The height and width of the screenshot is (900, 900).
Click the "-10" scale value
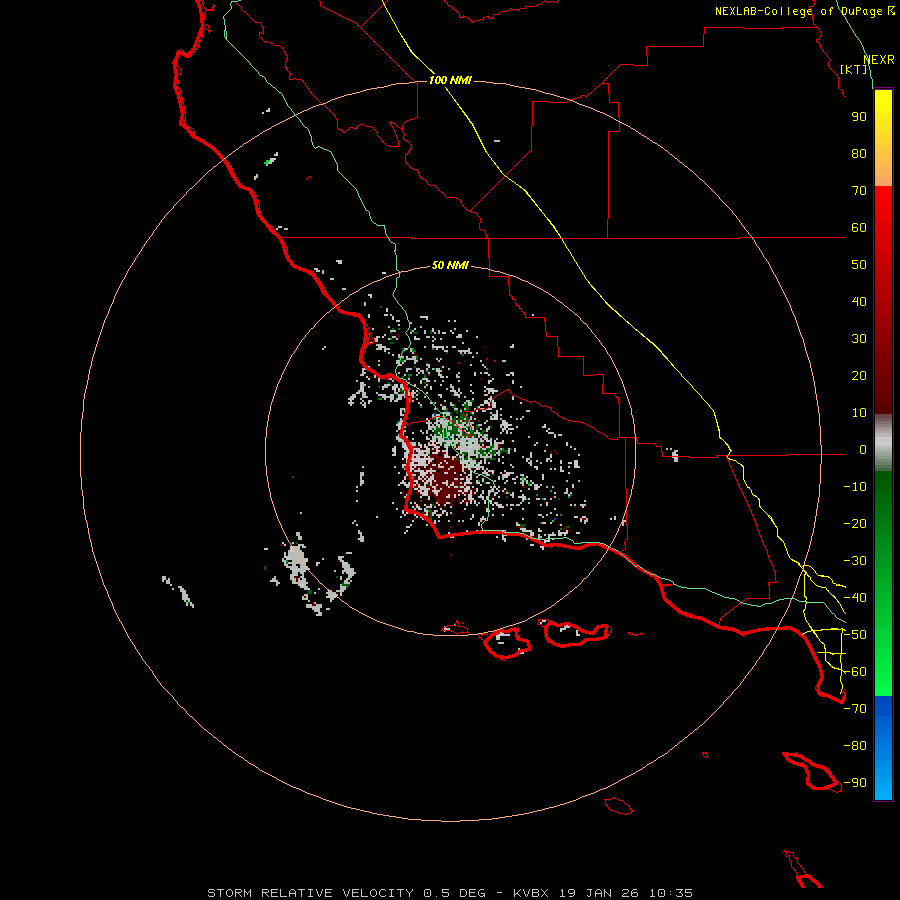[855, 487]
